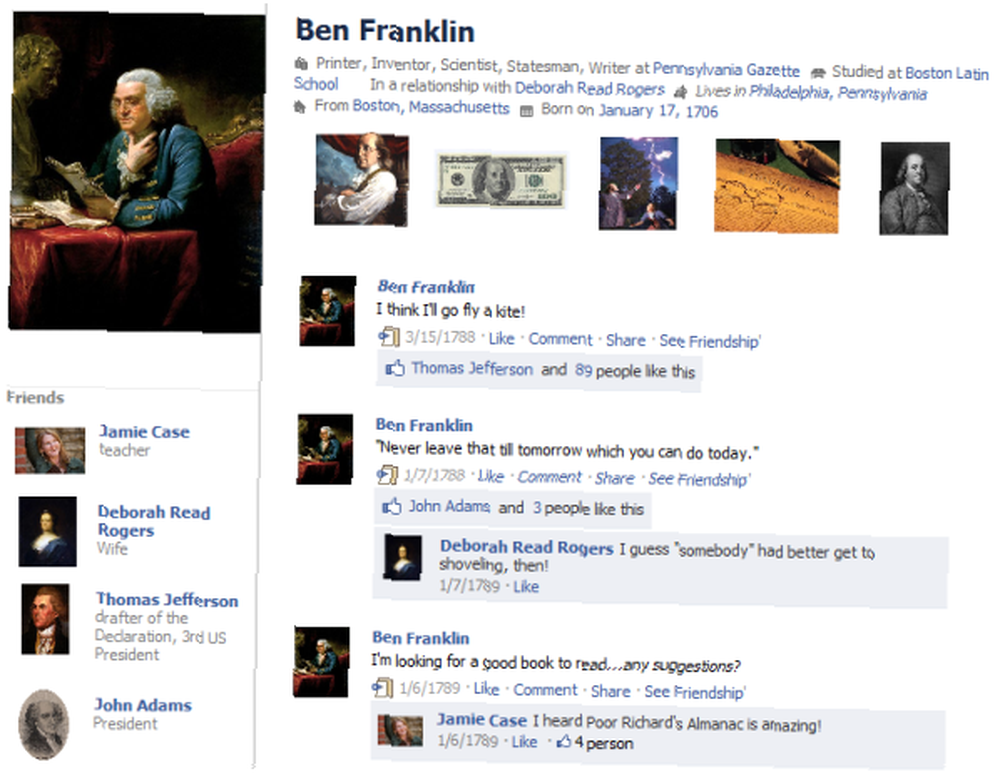This screenshot has width=1000, height=784.
Task: Click the note icon before 1/6/1789 date
Action: [x=382, y=688]
